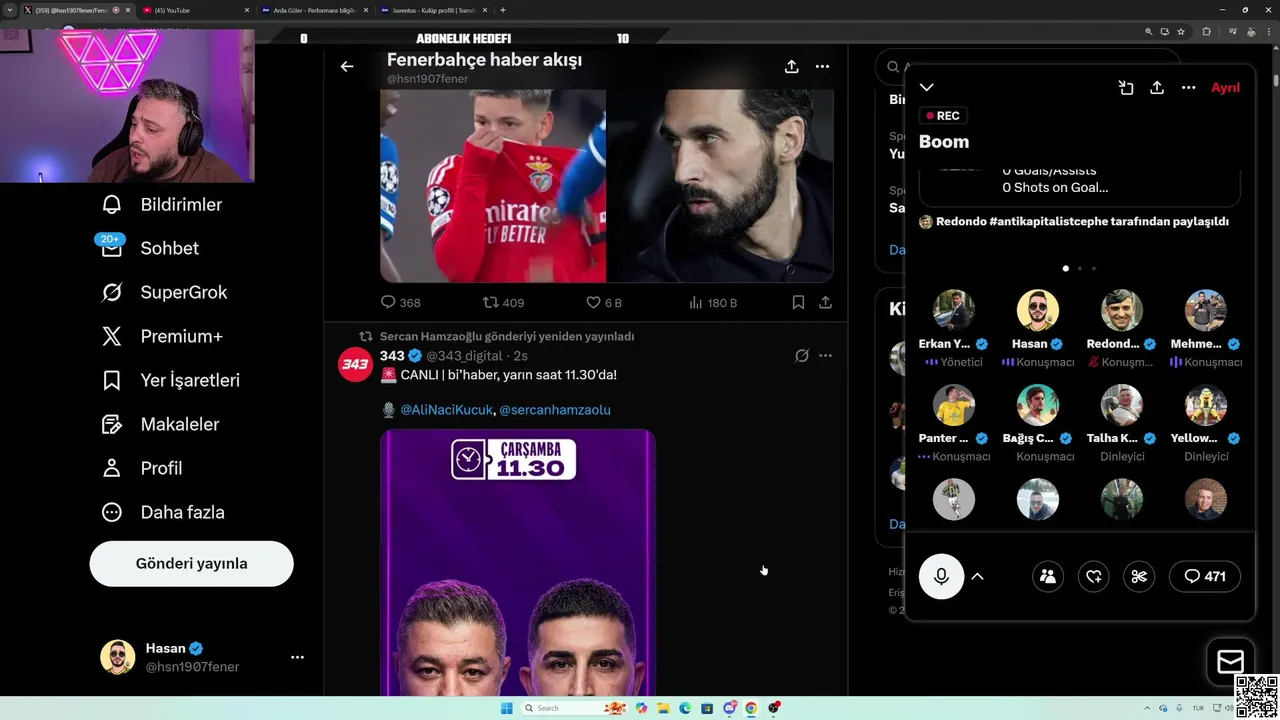Select speaker Panter ... avatar
1280x720 pixels.
[x=954, y=405]
